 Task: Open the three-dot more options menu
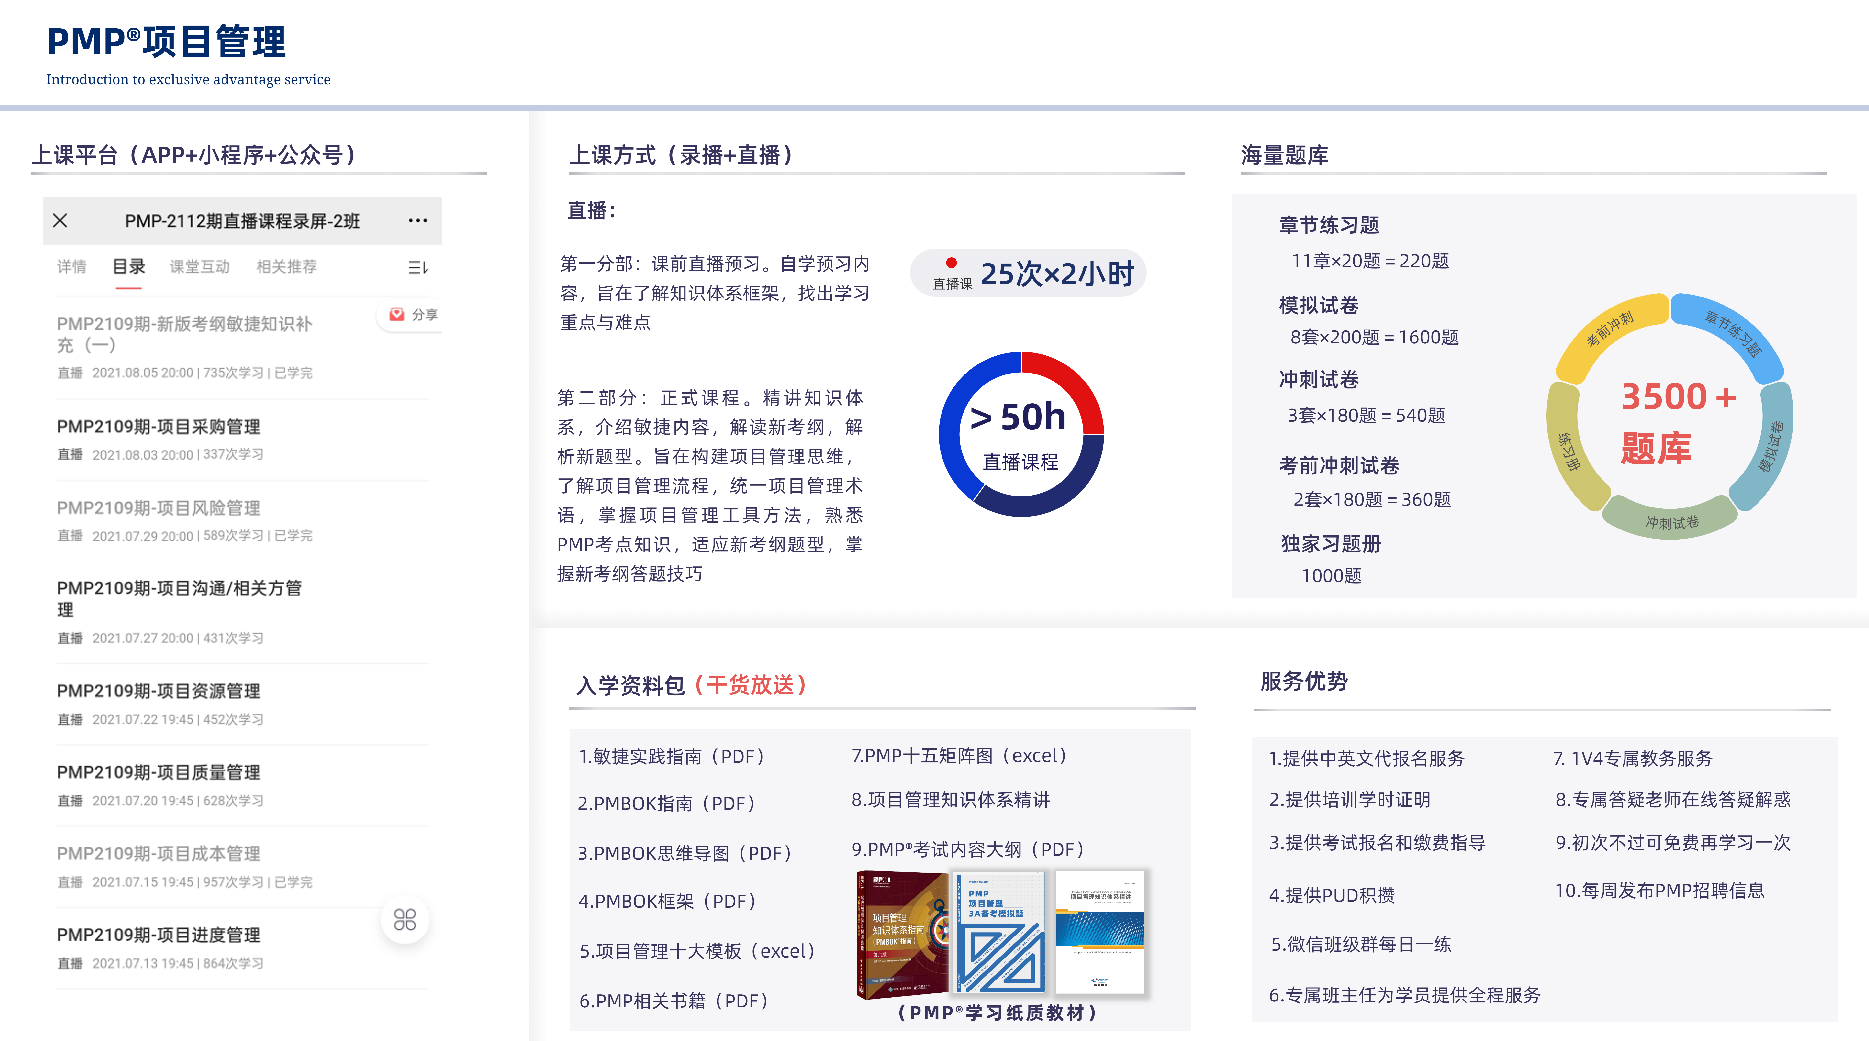[x=418, y=221]
